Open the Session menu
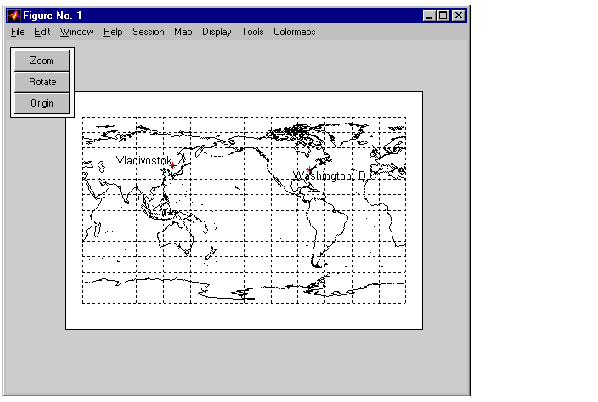Viewport: 598px width, 402px height. pos(148,32)
